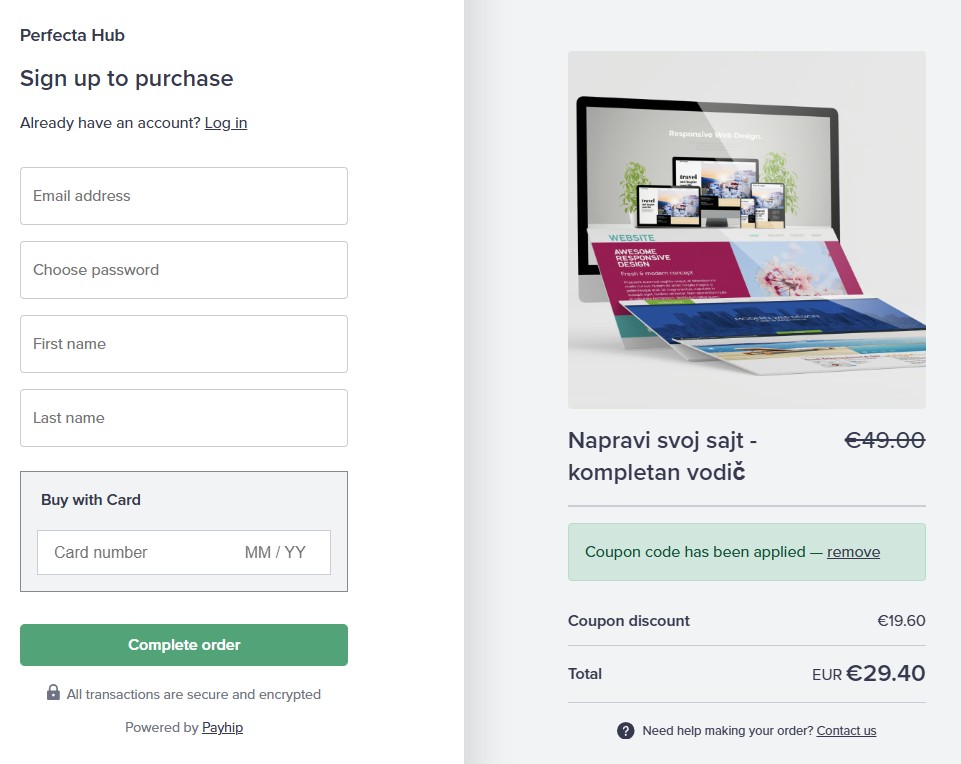Click the Contact us link
961x764 pixels.
(846, 731)
